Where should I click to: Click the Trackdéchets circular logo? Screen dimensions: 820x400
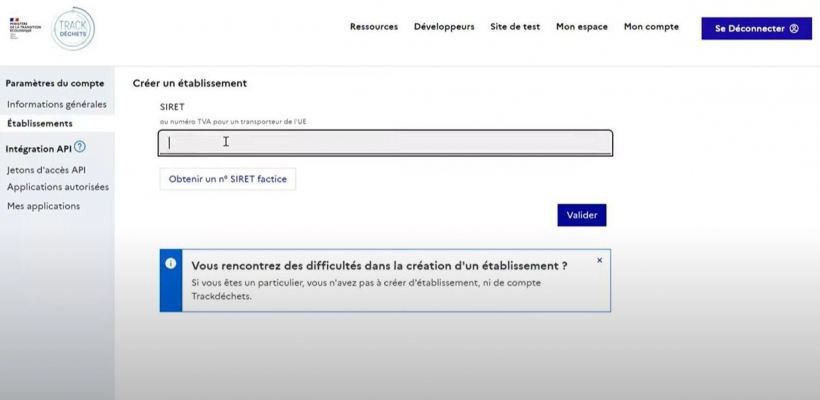[73, 29]
